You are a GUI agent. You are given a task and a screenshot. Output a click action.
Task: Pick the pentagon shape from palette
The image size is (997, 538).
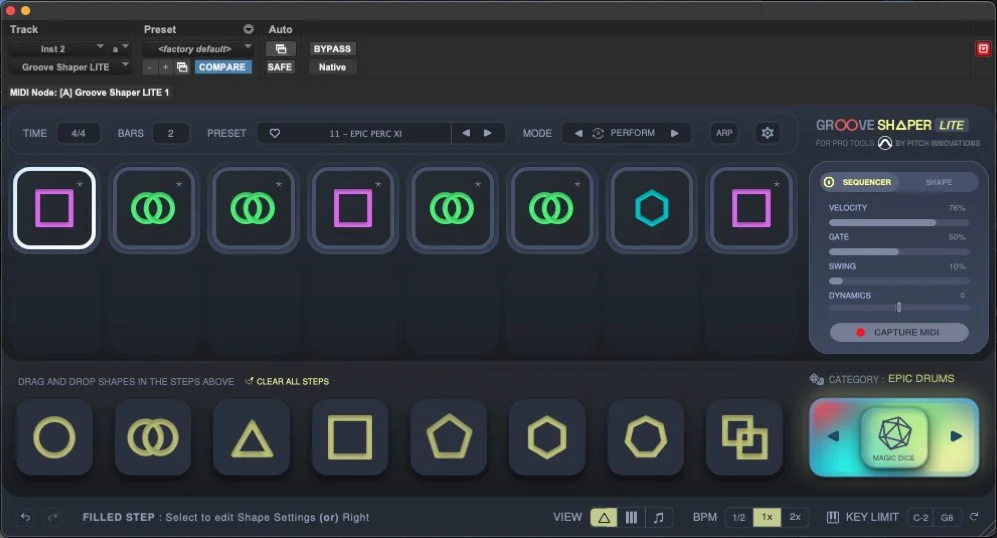(x=449, y=438)
